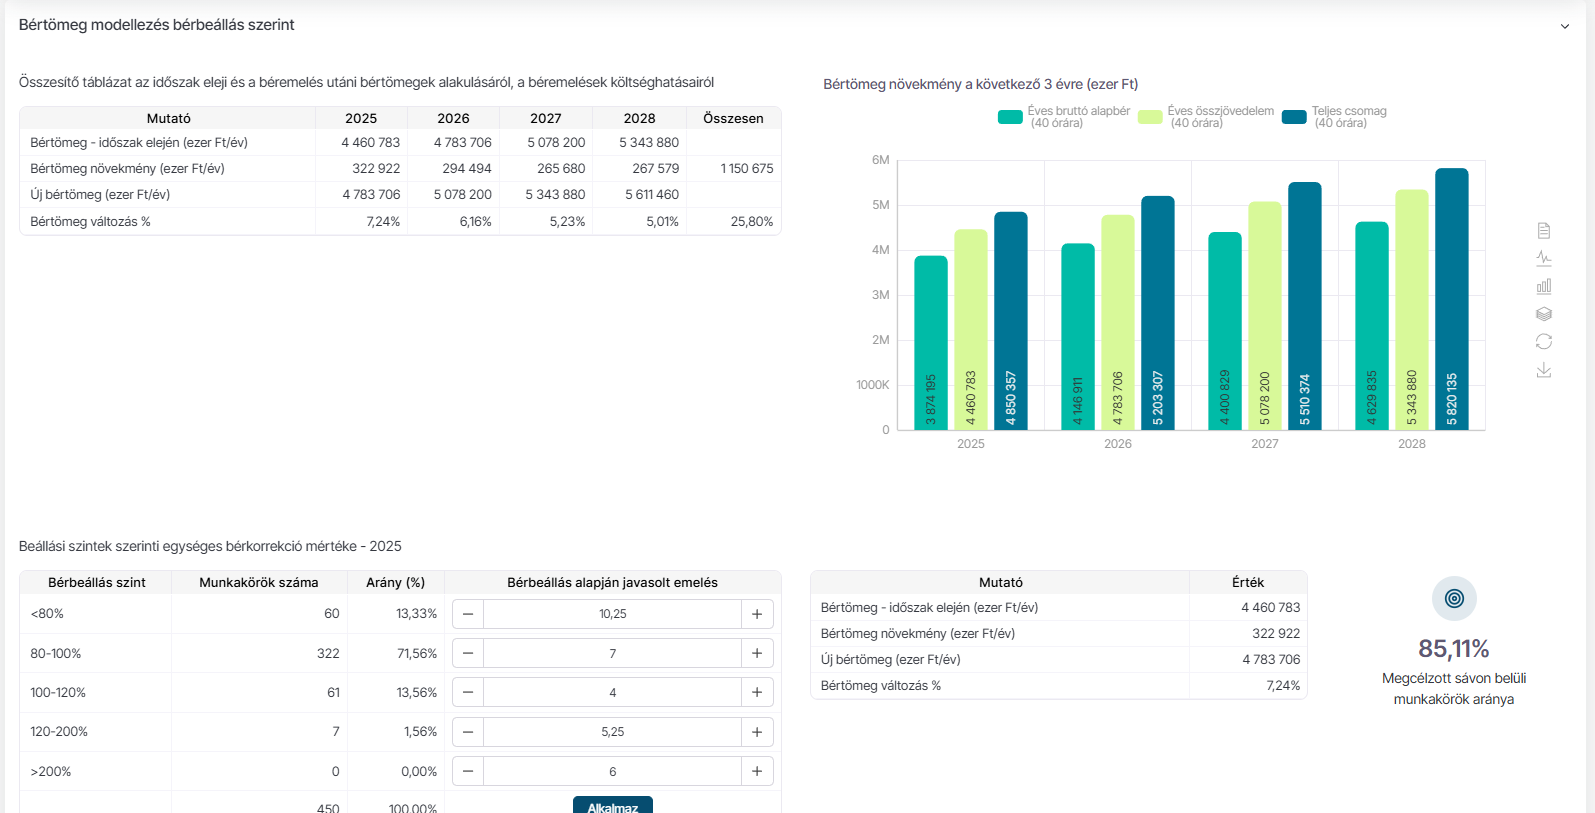The image size is (1595, 813).
Task: Click the target icon above 85,11%
Action: pos(1454,598)
